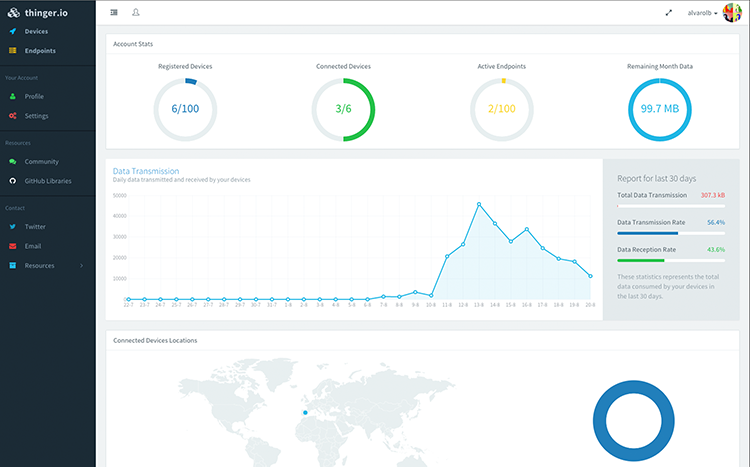Select the chart data point at 16-8

click(527, 229)
